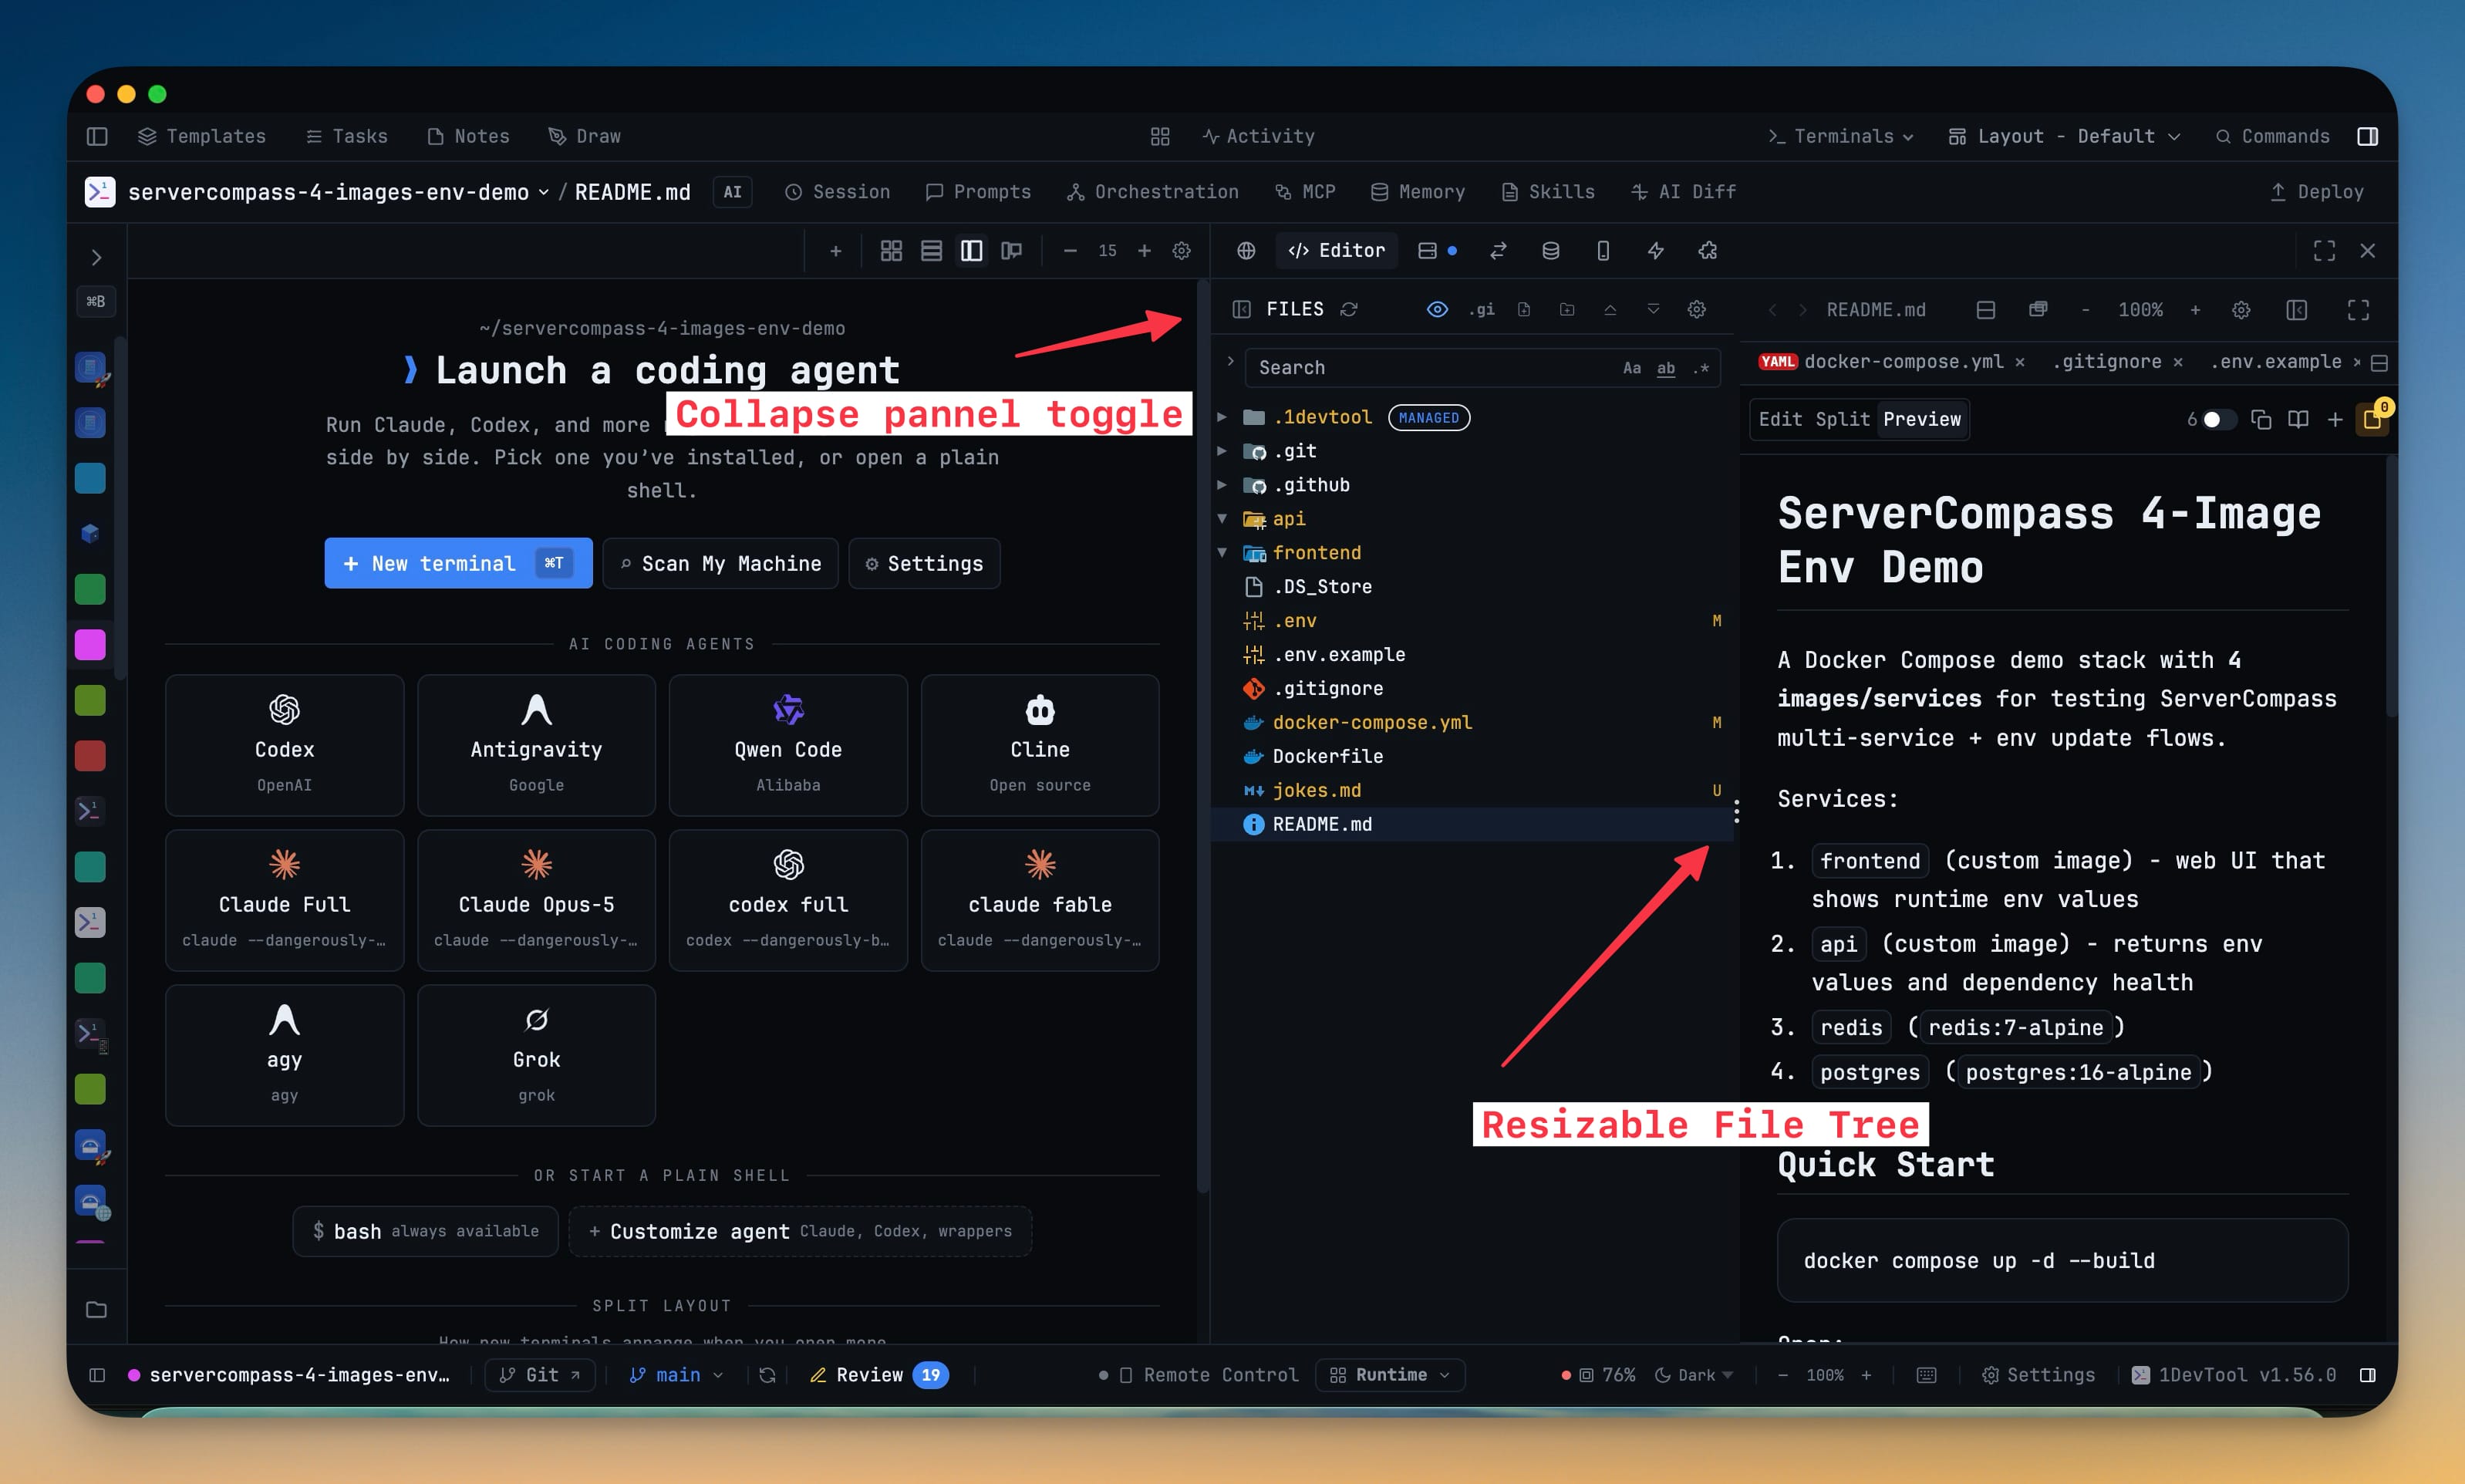
Task: Toggle the right panel icon after 1DevTool v1.56.0
Action: pyautogui.click(x=2367, y=1375)
